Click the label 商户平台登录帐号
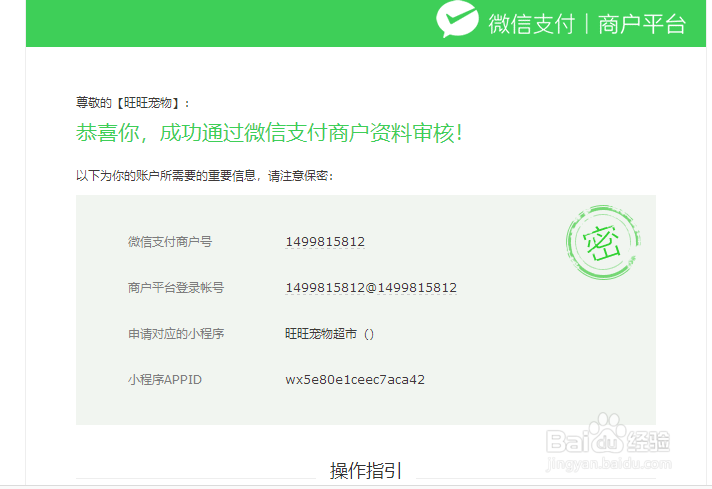 176,287
